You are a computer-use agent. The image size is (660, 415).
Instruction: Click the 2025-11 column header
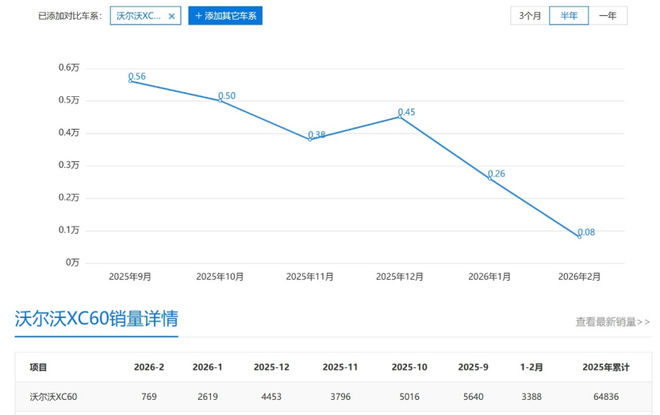point(340,367)
